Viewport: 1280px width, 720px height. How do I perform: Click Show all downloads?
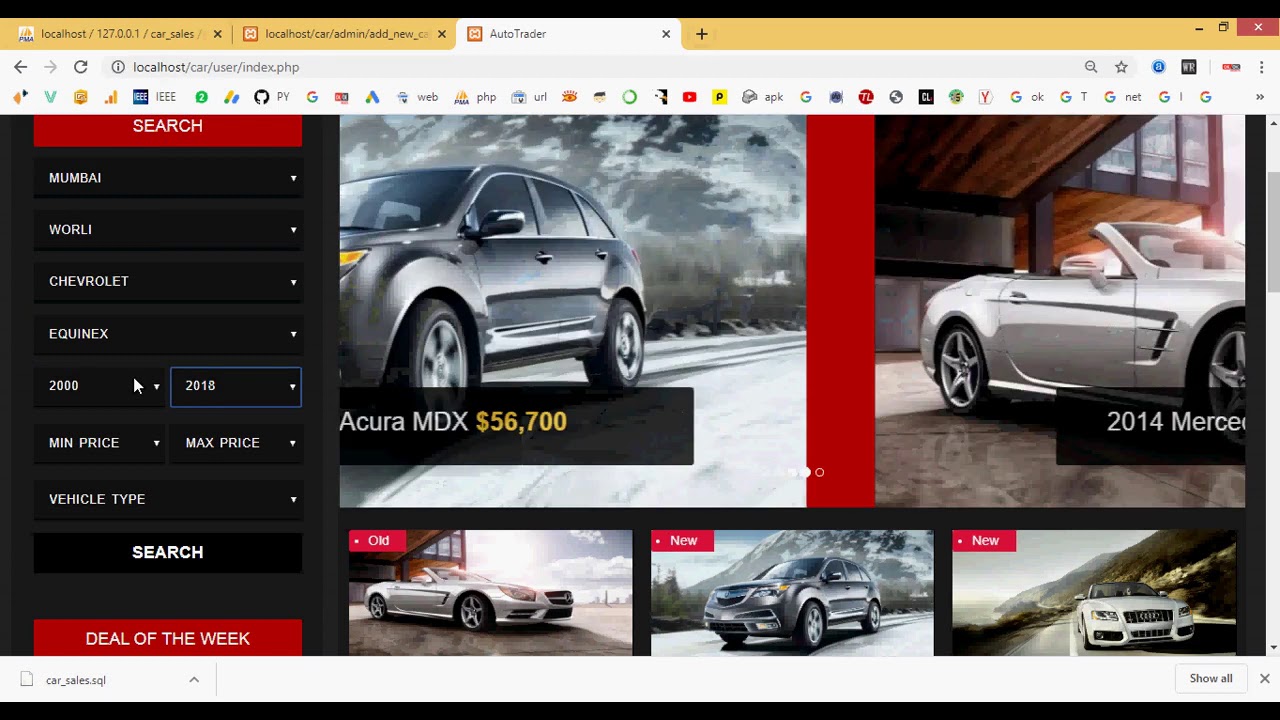point(1211,679)
